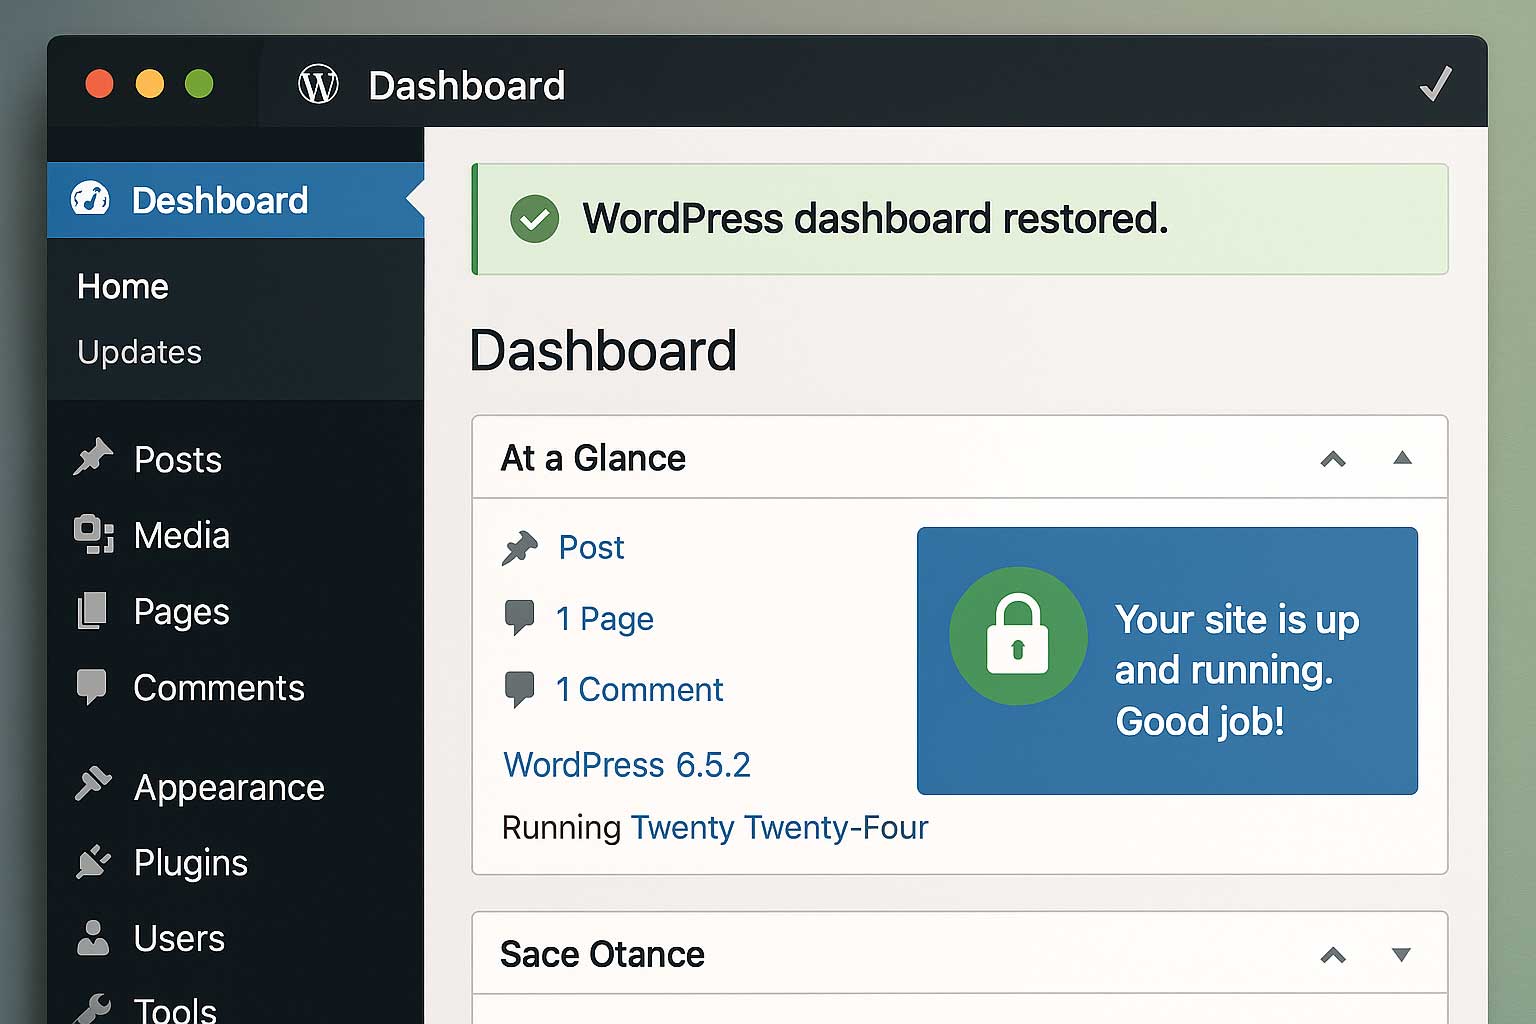This screenshot has width=1536, height=1024.
Task: Click the pin icon next to Post
Action: [521, 547]
